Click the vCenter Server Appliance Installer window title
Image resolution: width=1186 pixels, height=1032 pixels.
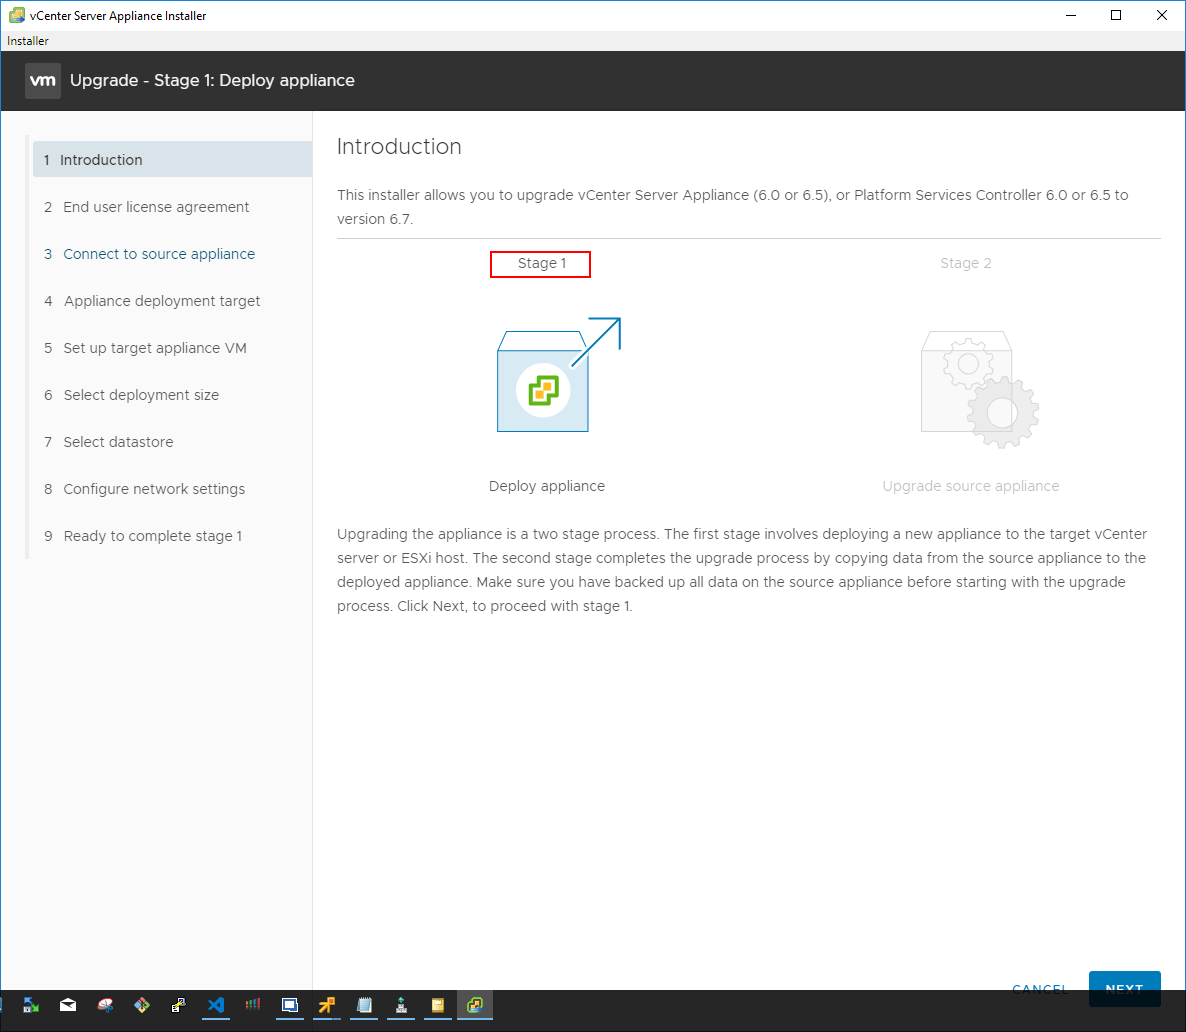point(118,15)
